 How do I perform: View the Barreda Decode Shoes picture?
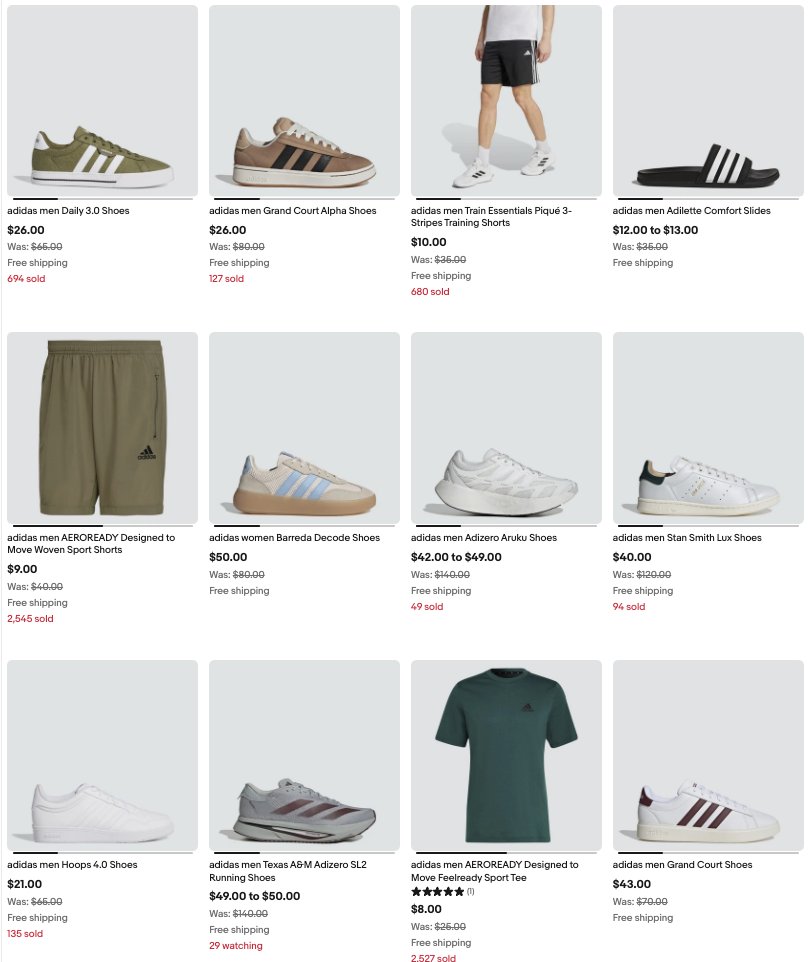(304, 428)
